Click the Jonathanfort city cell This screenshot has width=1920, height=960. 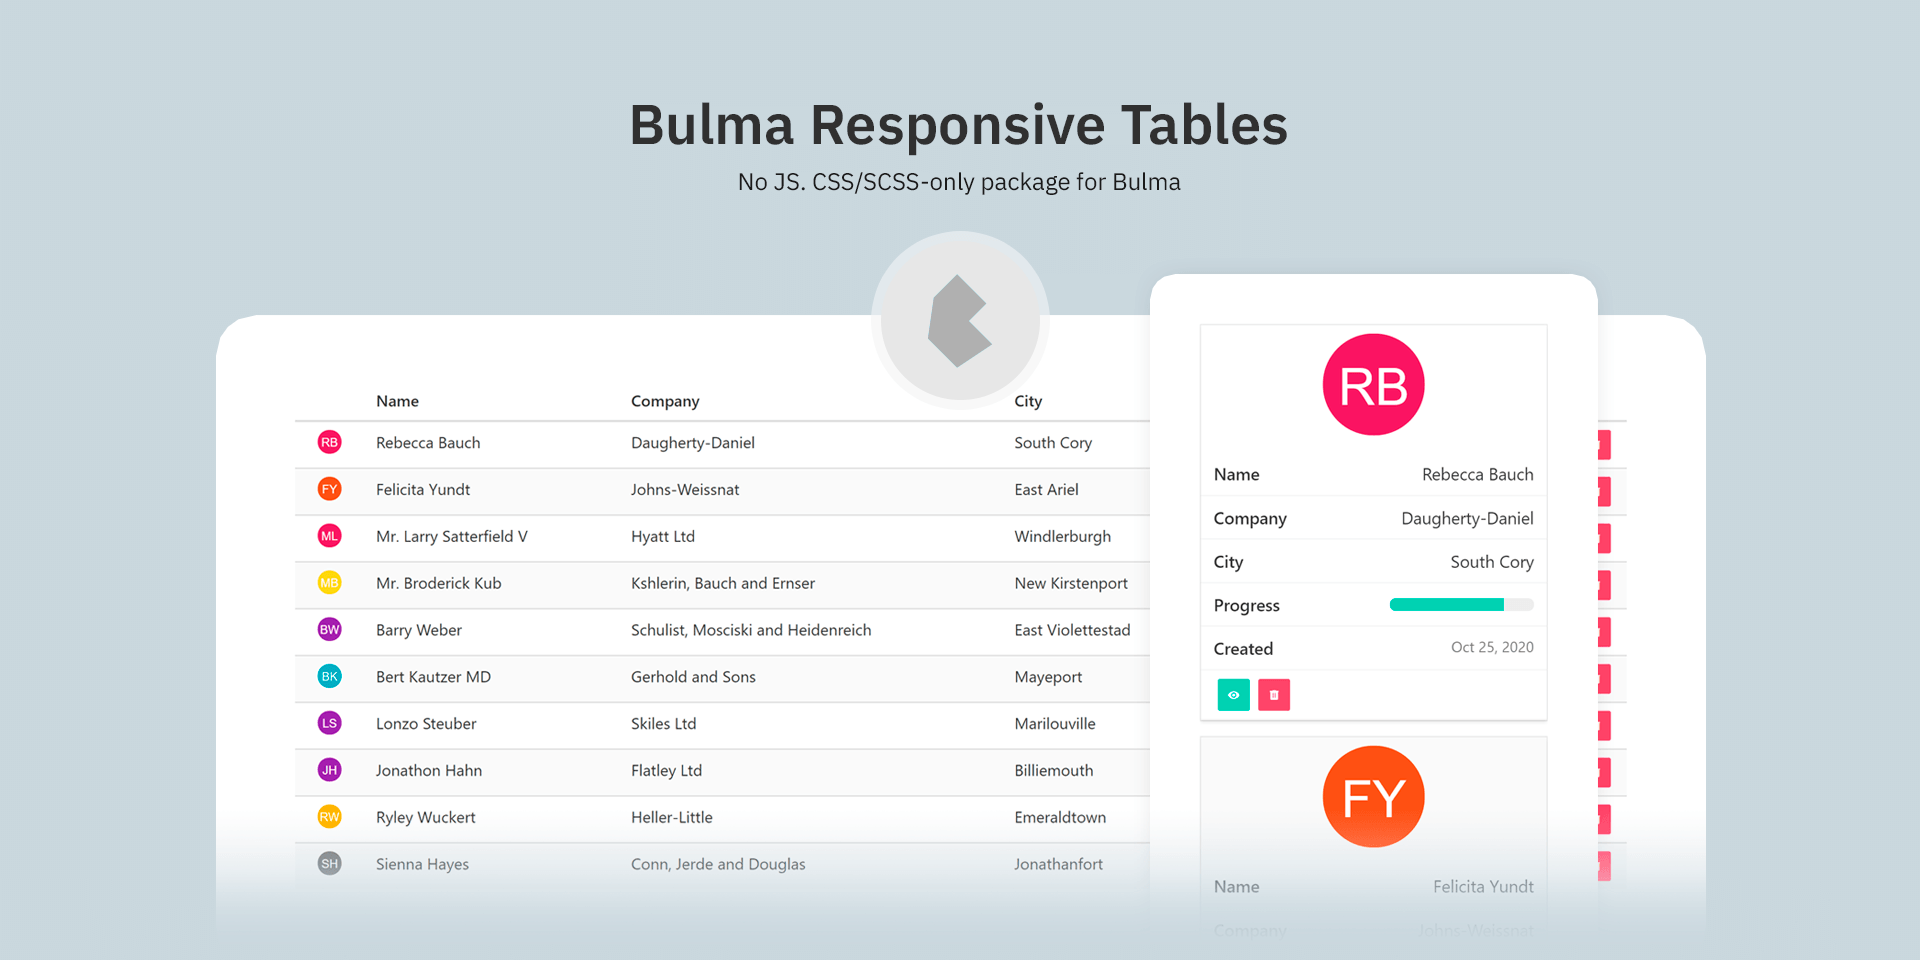point(1058,864)
